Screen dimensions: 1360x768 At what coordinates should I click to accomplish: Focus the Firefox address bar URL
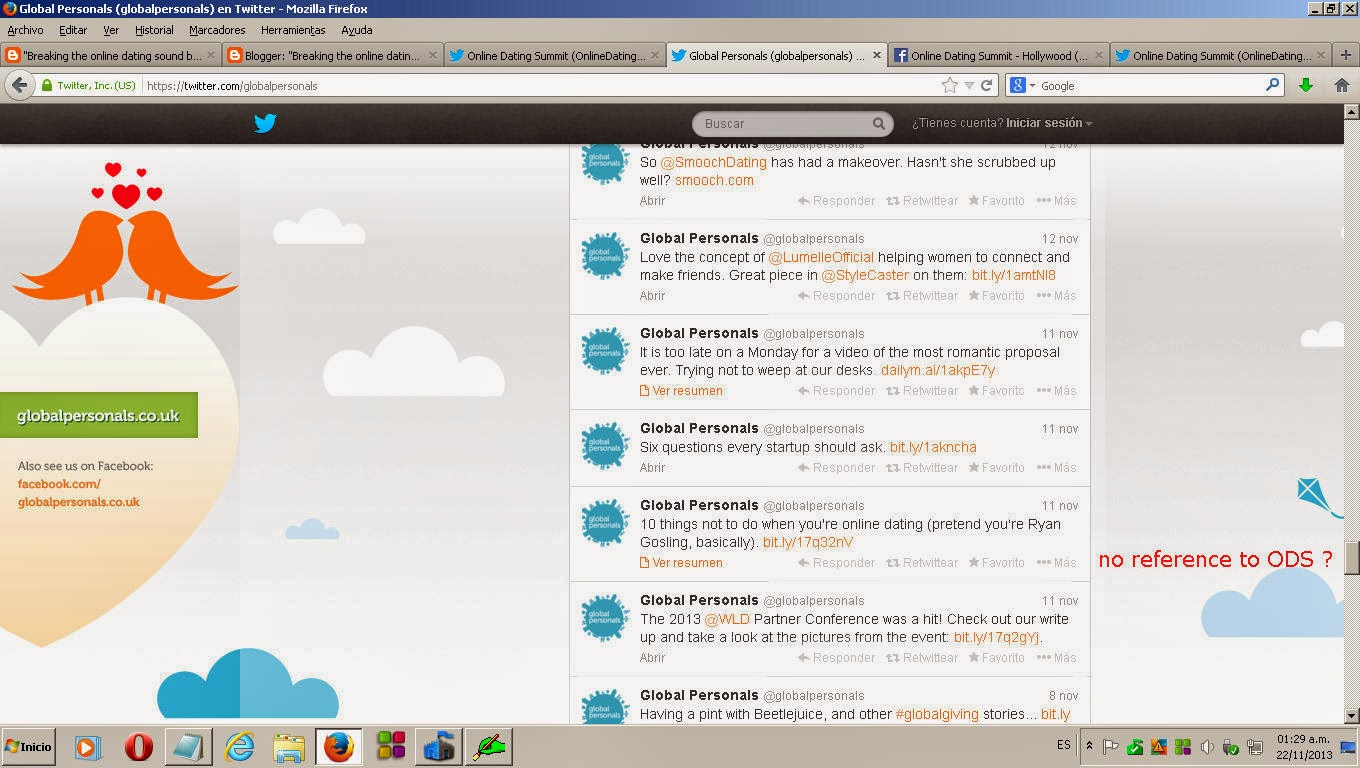(540, 86)
